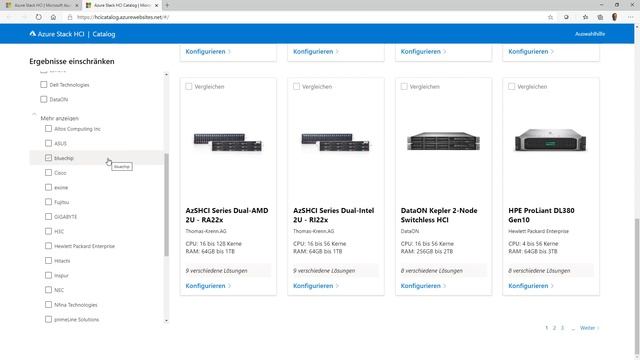The width and height of the screenshot is (640, 360).
Task: Open the HPE ProLiant DL380 server image
Action: [x=551, y=140]
